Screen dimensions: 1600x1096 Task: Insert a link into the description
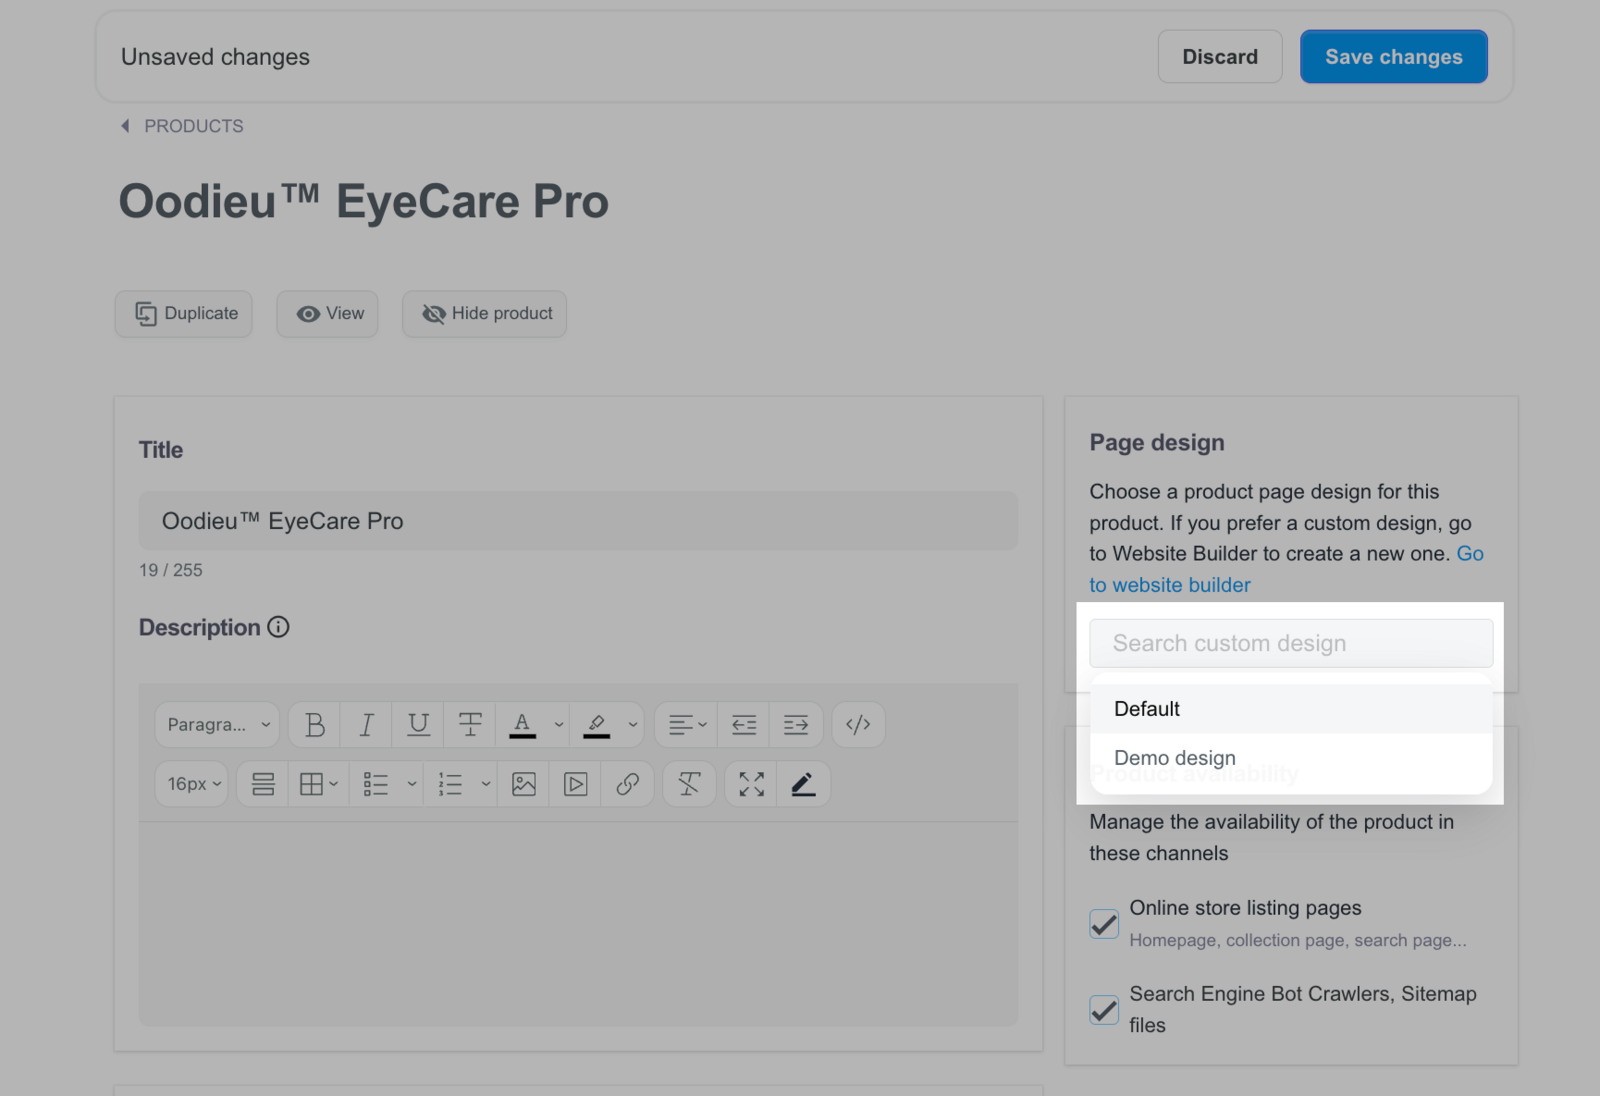coord(628,784)
